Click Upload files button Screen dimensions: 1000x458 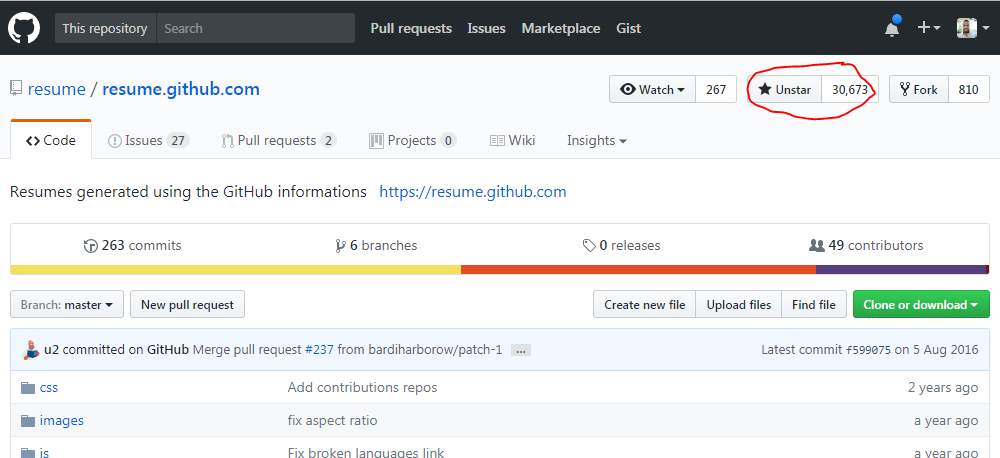click(x=739, y=304)
